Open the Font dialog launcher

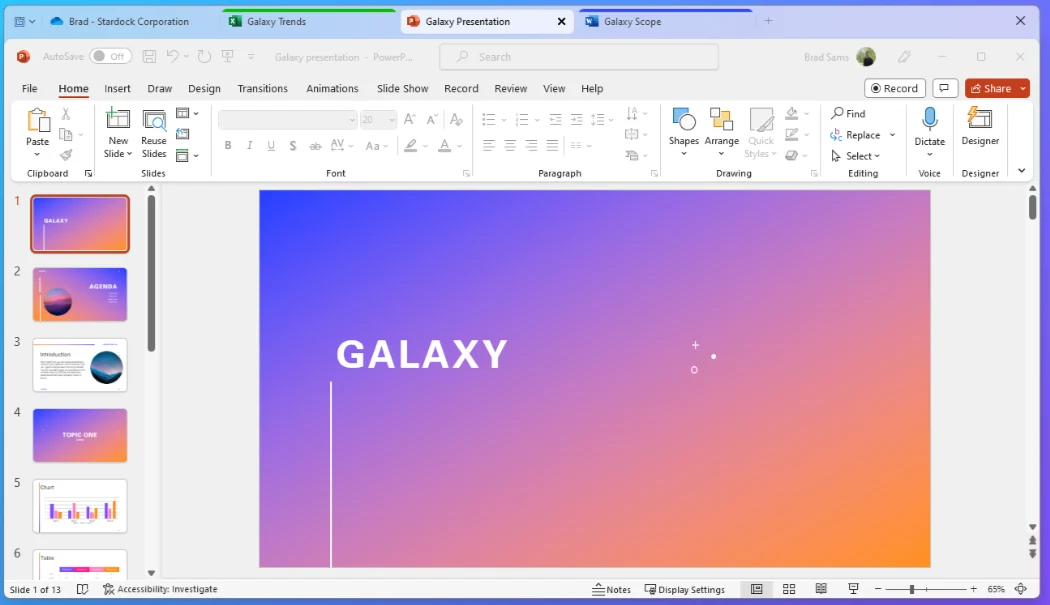click(x=467, y=174)
